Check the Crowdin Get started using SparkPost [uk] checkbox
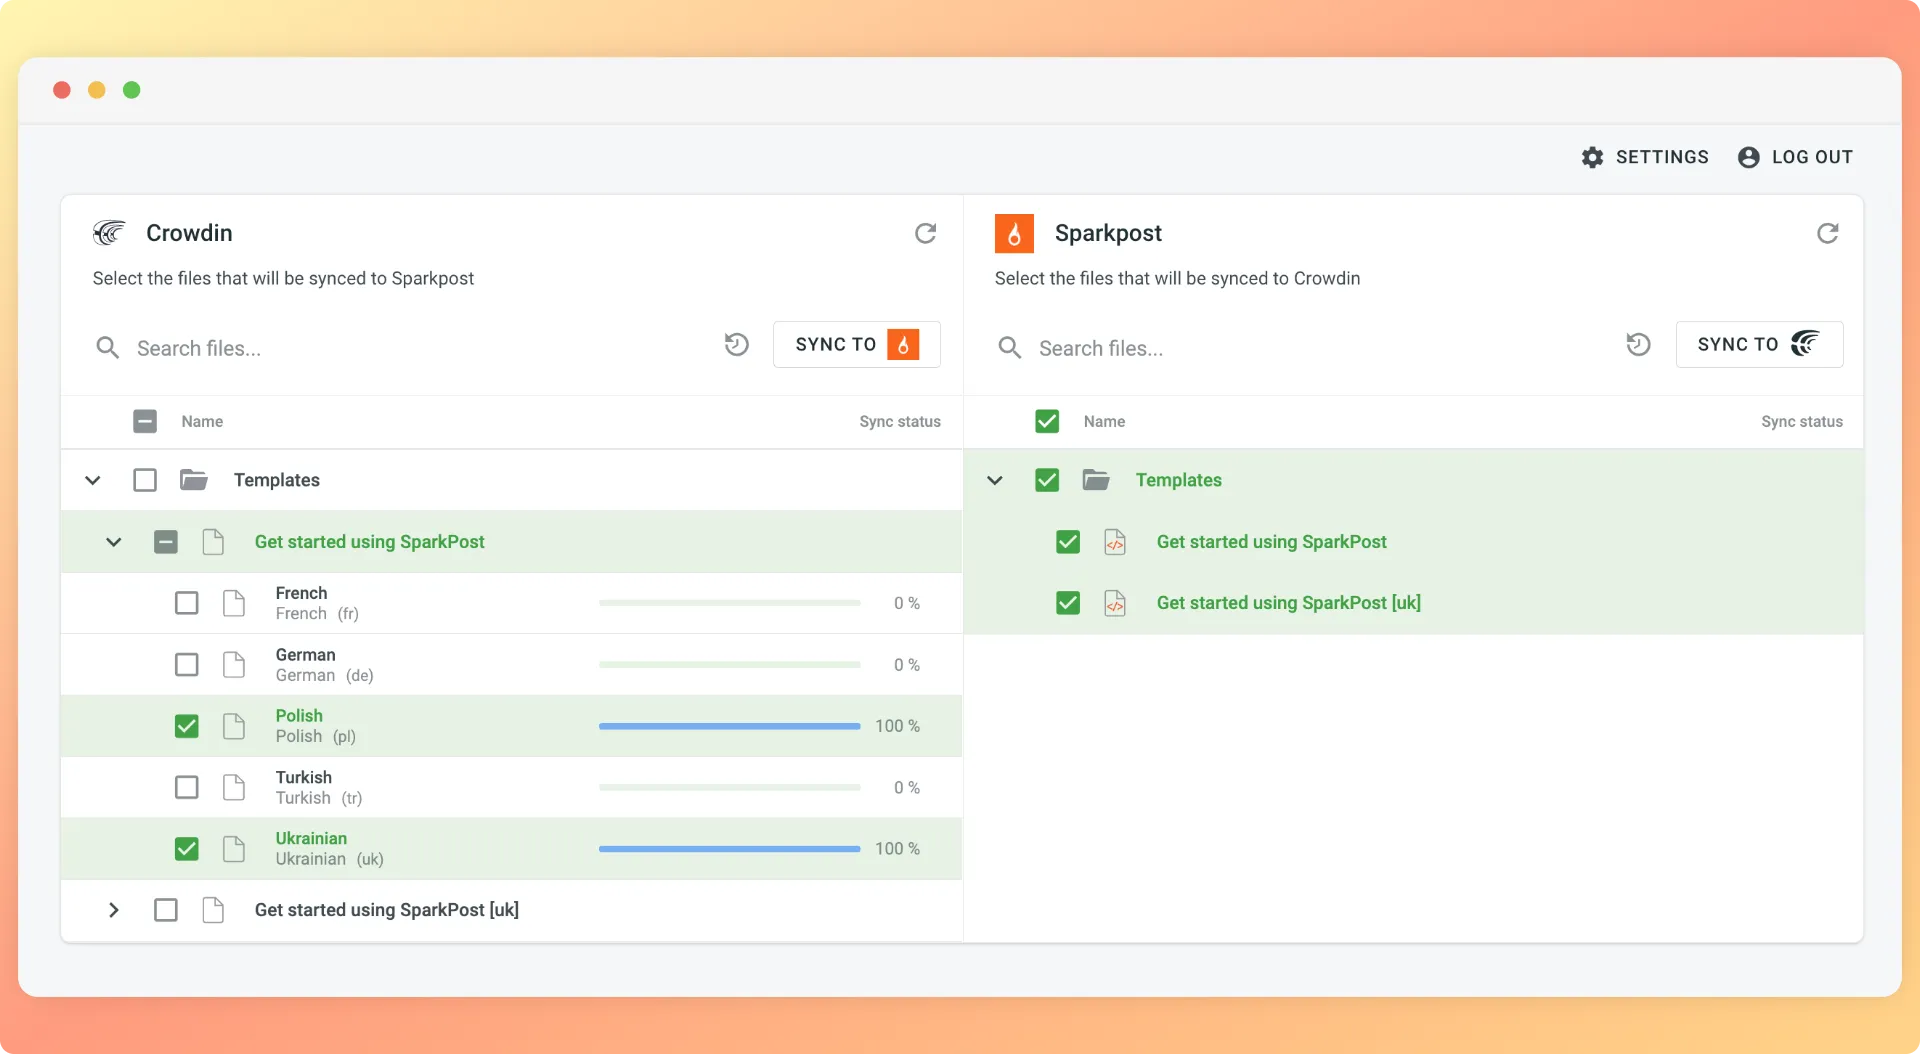This screenshot has width=1920, height=1054. [x=166, y=910]
